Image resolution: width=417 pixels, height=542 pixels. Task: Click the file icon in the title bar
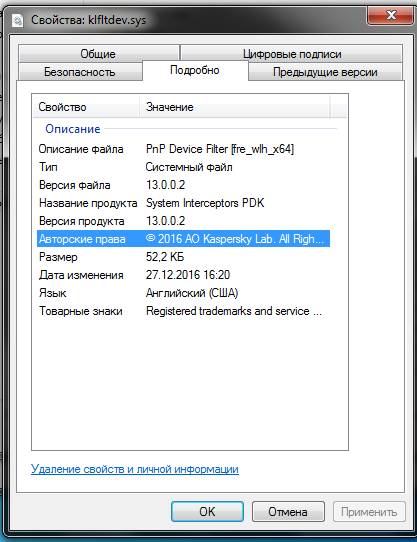coord(17,20)
